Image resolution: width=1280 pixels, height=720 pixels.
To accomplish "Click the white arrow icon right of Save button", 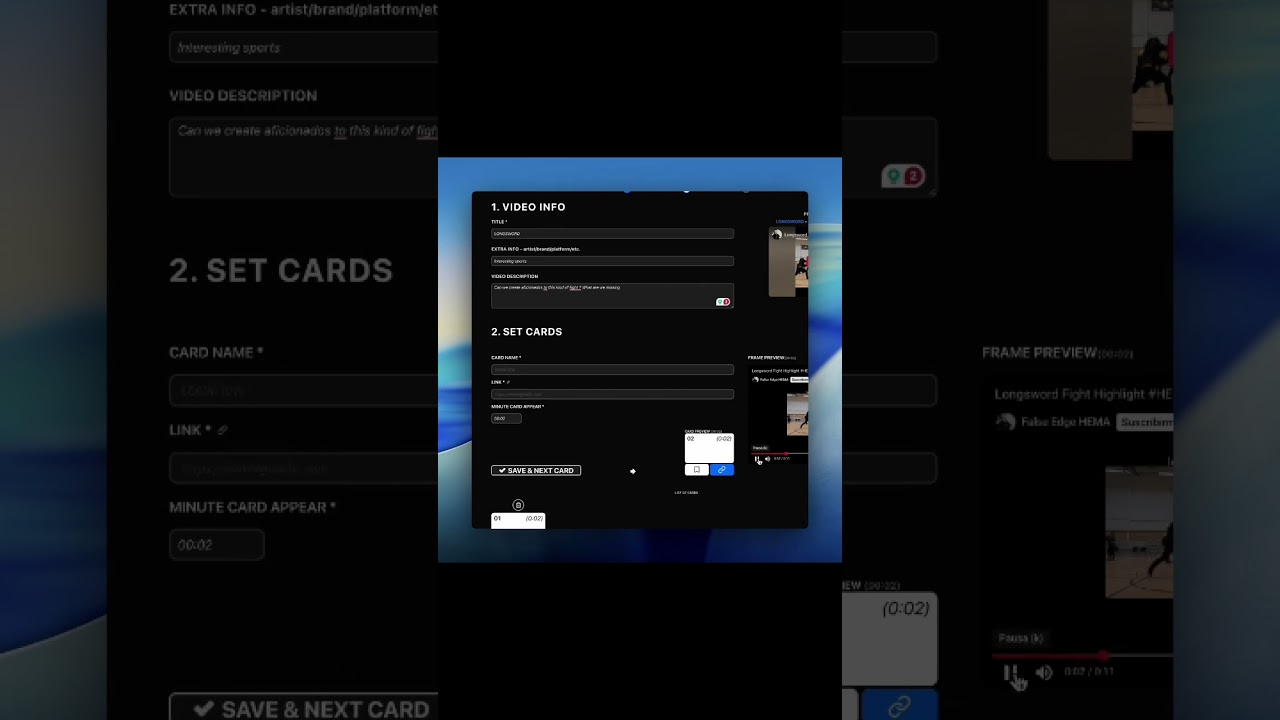I will point(632,471).
